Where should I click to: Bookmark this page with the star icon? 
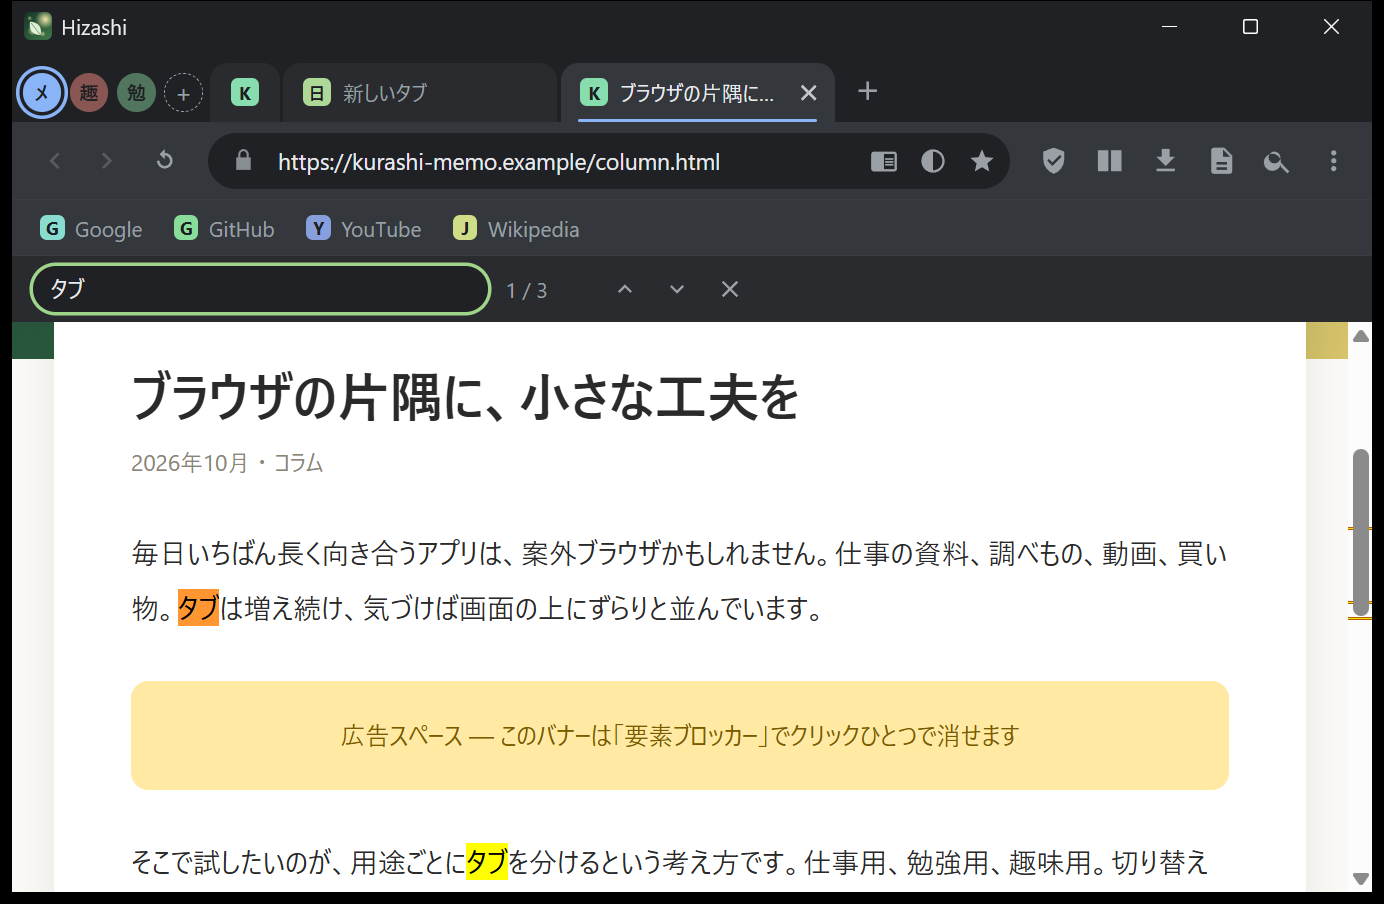[x=982, y=162]
